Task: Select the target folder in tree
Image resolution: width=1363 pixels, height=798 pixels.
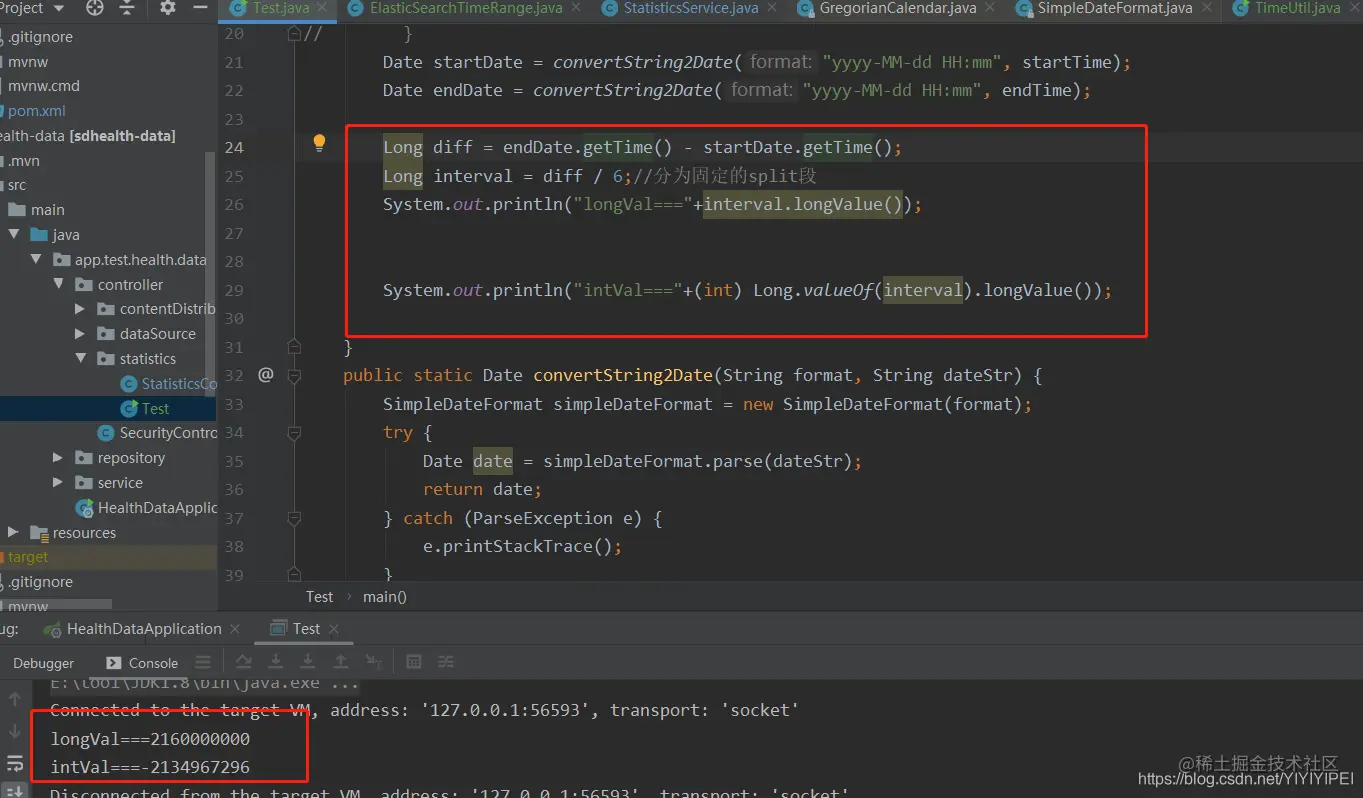Action: point(108,557)
